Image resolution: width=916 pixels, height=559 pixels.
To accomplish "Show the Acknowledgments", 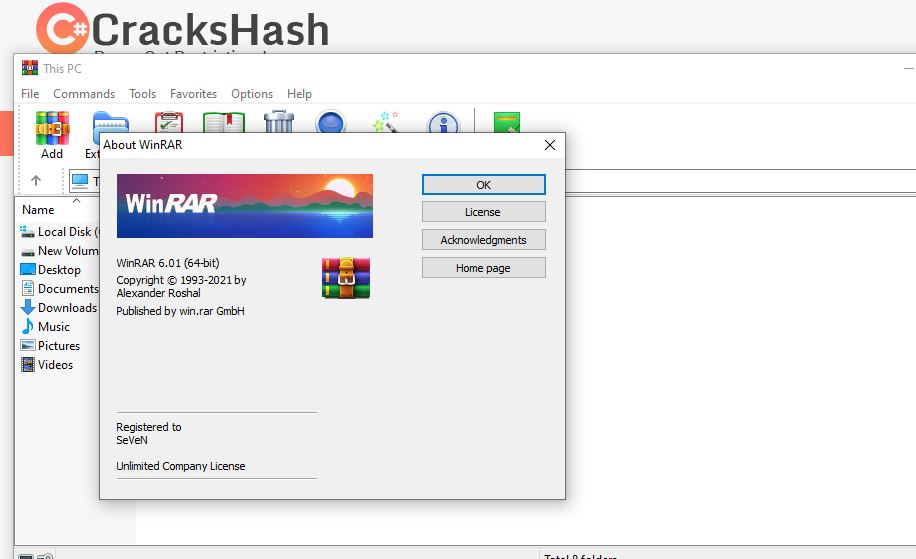I will point(484,240).
